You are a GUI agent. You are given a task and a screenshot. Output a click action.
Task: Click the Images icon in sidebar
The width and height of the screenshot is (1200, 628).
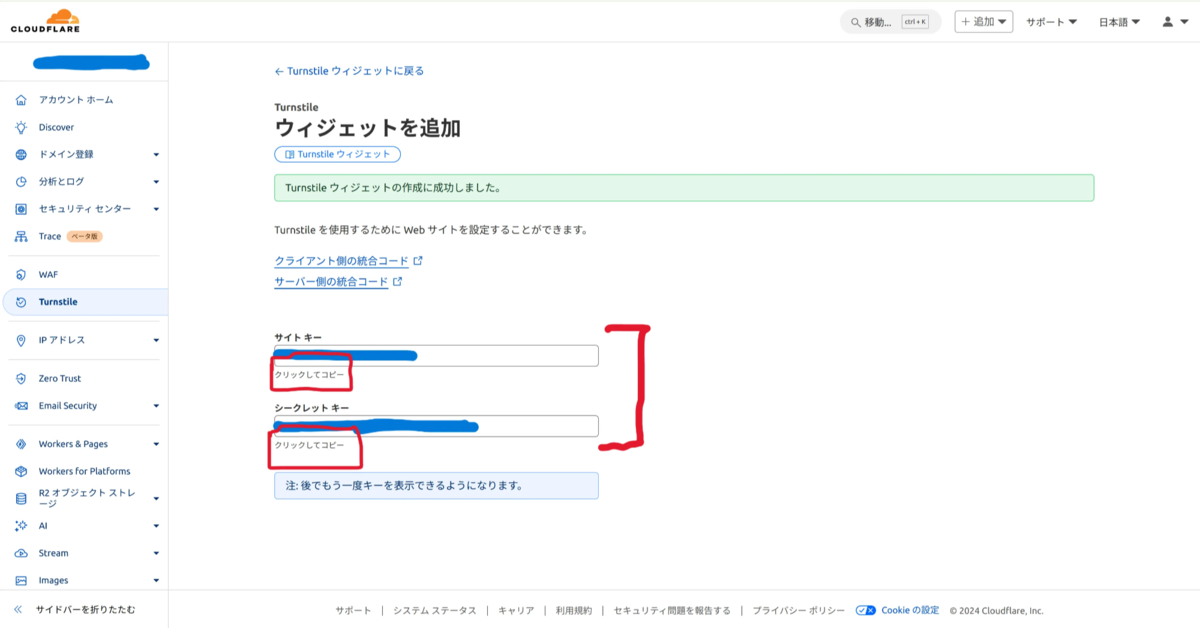point(21,580)
